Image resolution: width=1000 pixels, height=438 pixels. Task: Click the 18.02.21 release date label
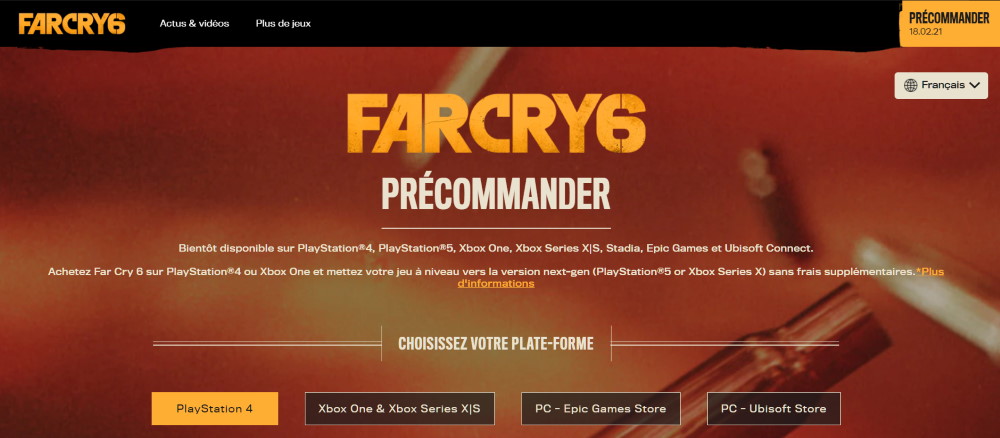coord(926,31)
